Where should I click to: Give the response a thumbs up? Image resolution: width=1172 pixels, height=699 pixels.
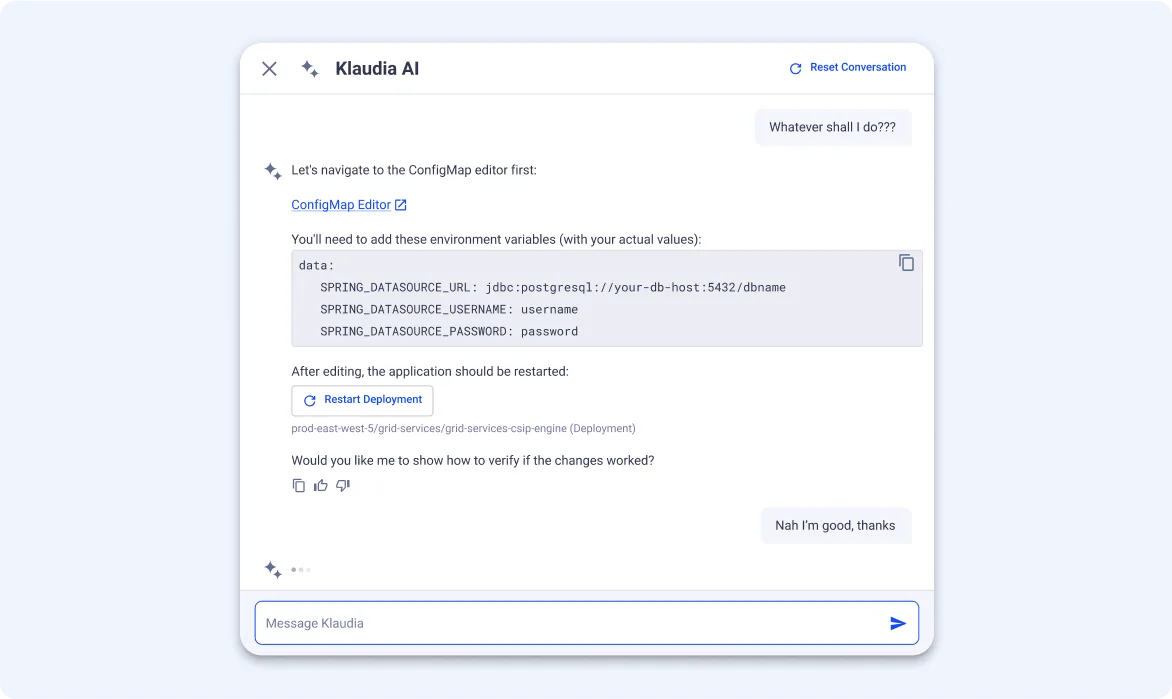click(321, 486)
